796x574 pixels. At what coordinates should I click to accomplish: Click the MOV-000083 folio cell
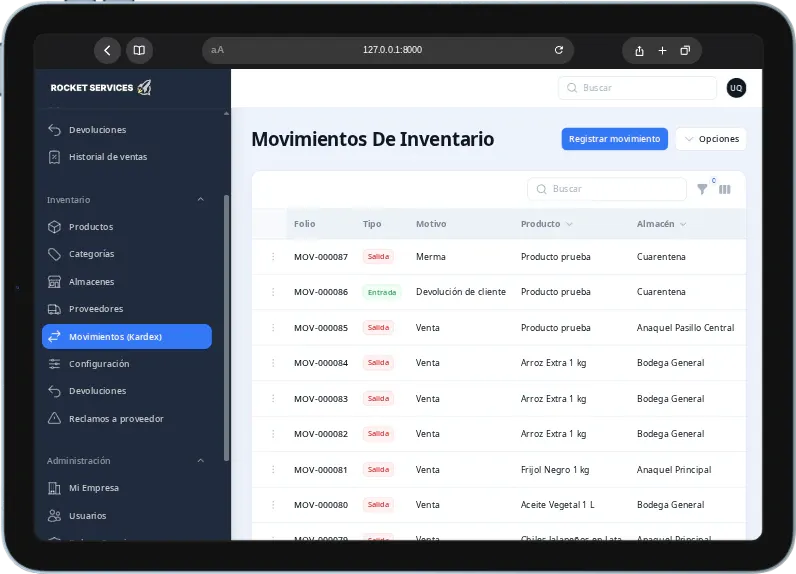click(321, 399)
